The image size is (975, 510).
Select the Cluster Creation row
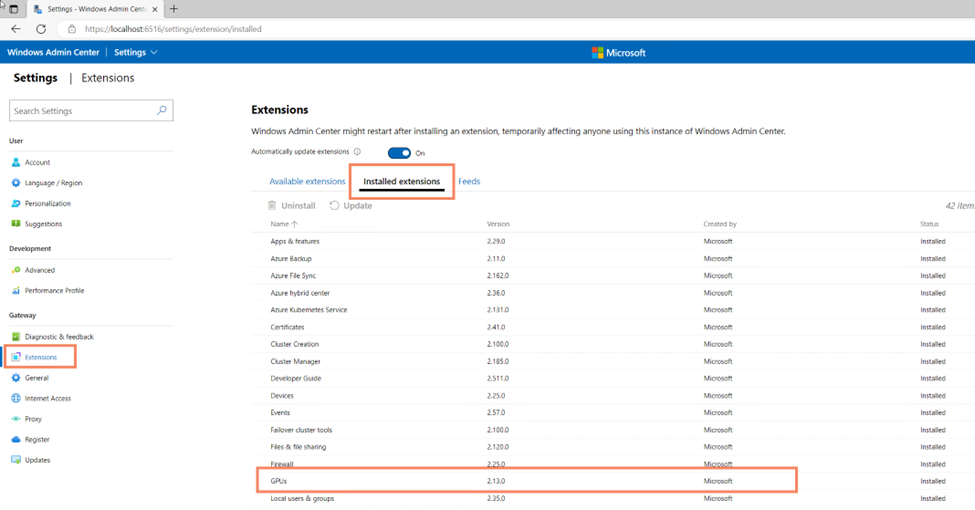coord(612,344)
